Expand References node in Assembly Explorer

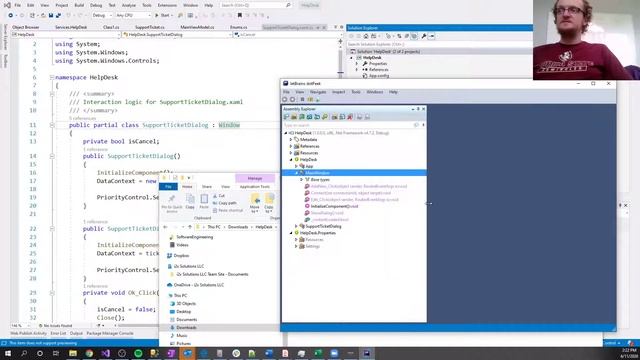point(291,146)
